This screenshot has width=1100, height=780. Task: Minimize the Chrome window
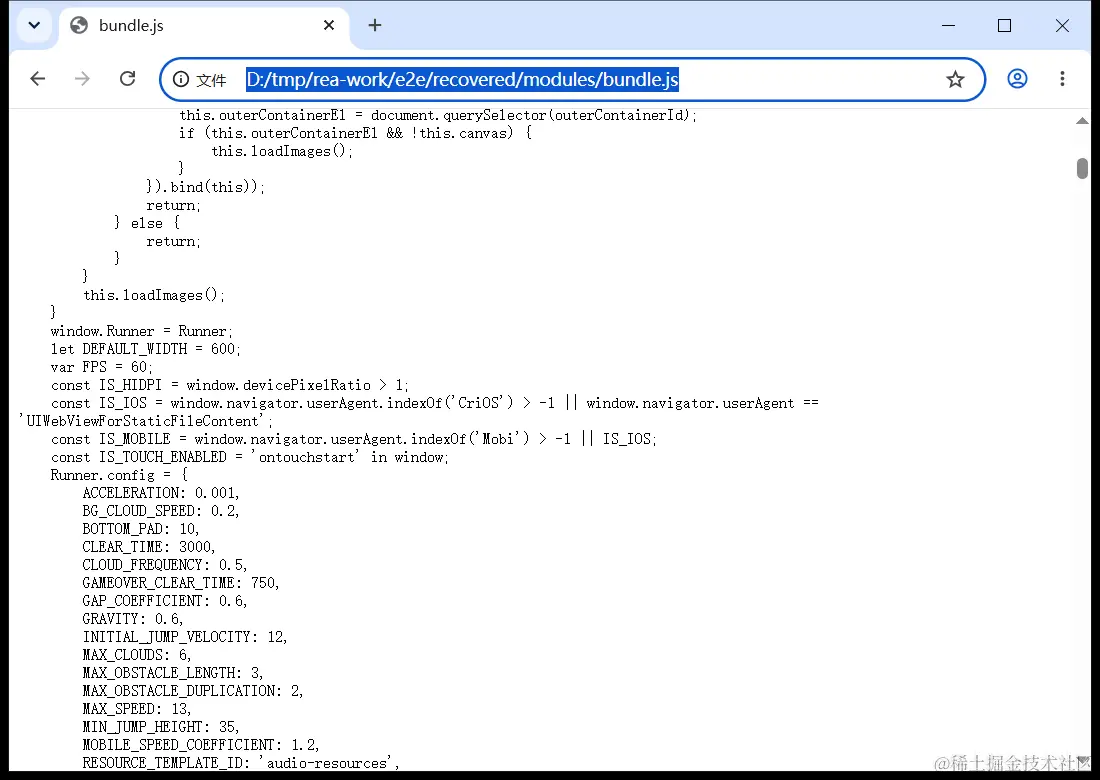(948, 25)
